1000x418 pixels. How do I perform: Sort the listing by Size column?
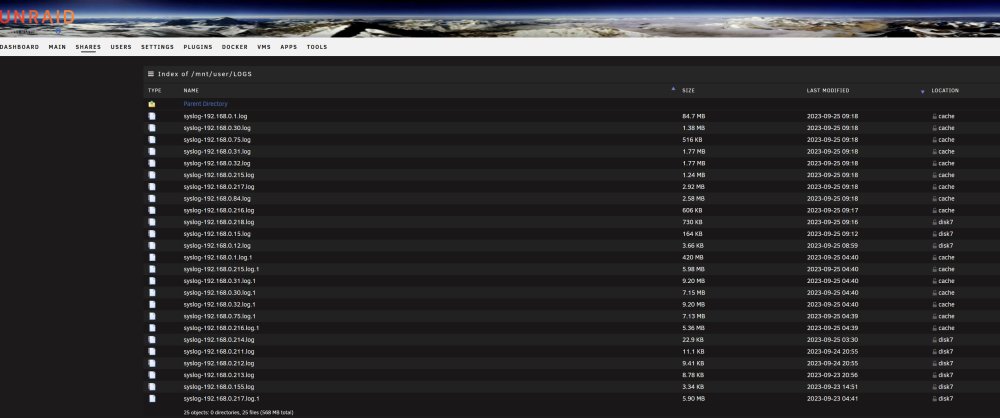pyautogui.click(x=688, y=91)
